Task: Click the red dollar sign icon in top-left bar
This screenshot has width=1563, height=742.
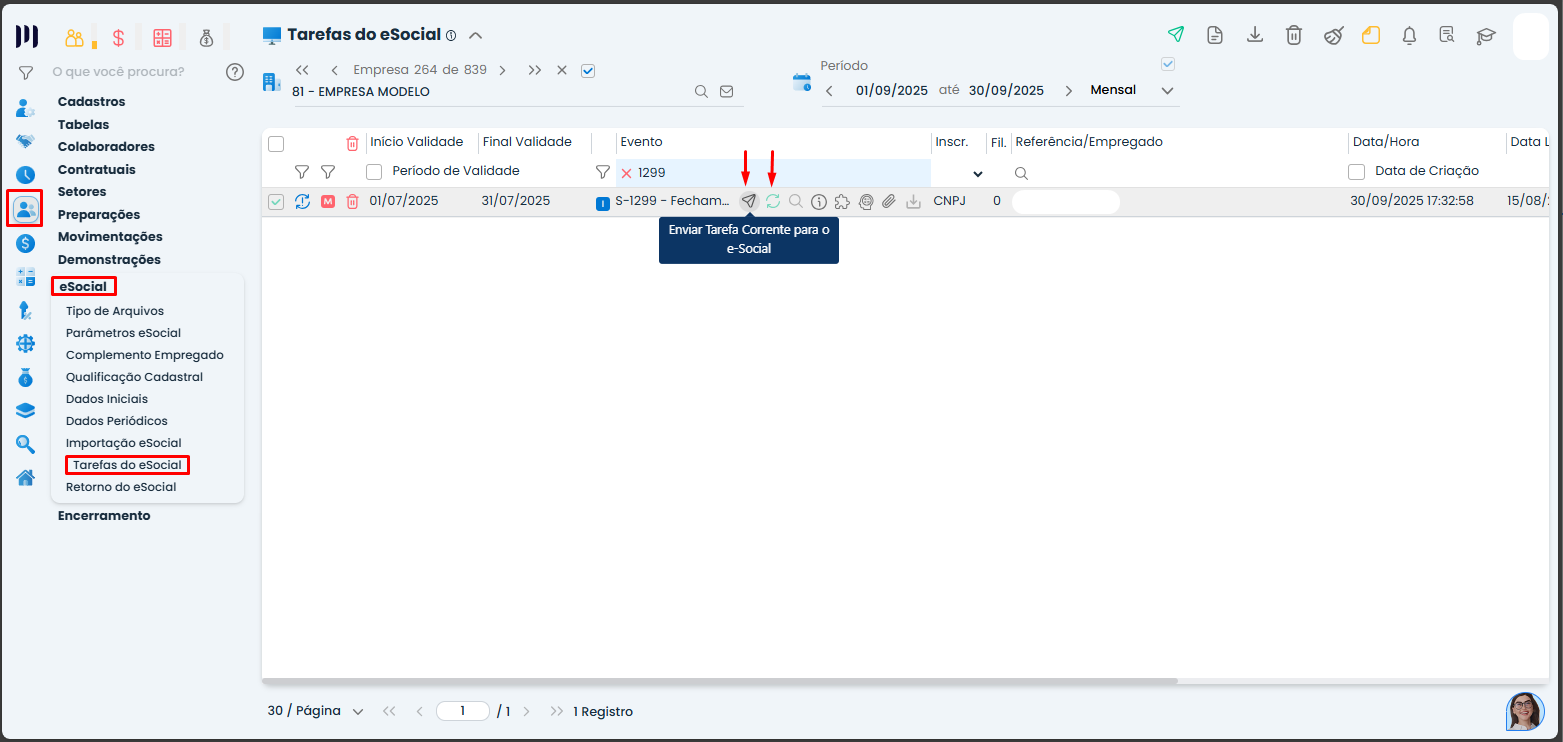Action: point(118,38)
